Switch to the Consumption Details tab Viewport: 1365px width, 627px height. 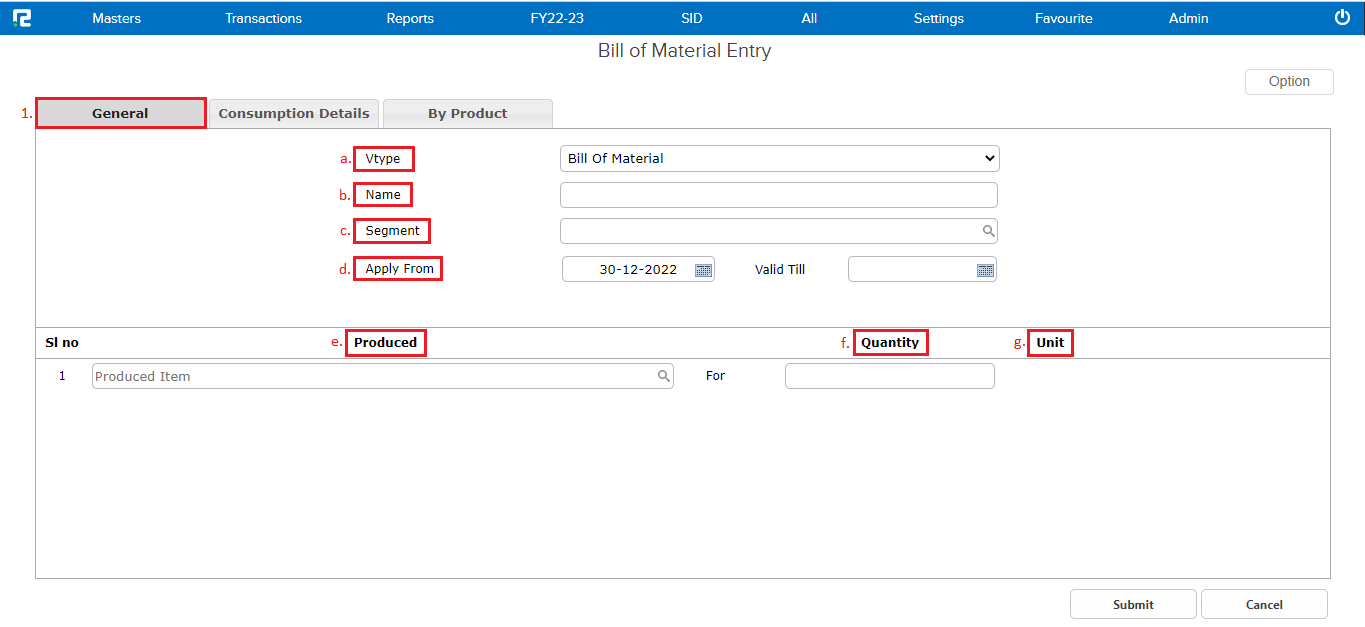294,113
